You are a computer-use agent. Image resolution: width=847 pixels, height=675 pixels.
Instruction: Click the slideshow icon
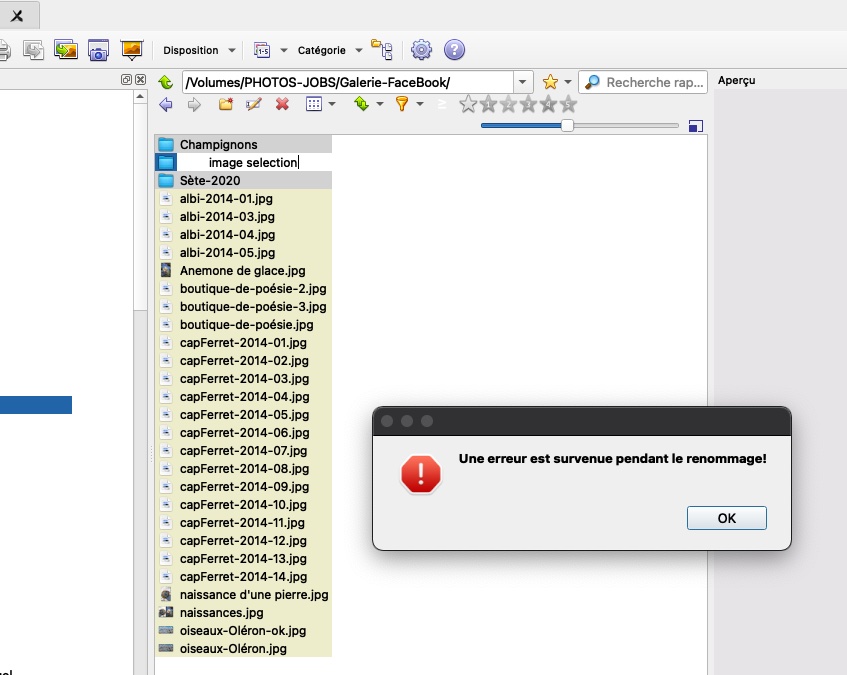(132, 50)
